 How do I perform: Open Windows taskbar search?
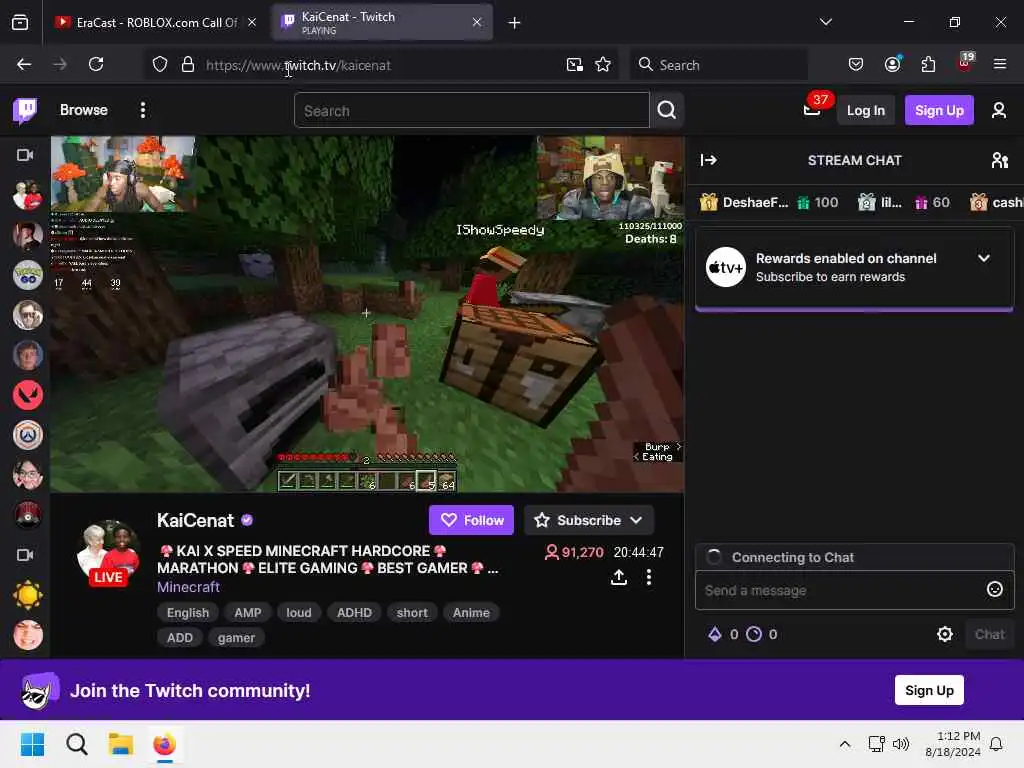76,744
